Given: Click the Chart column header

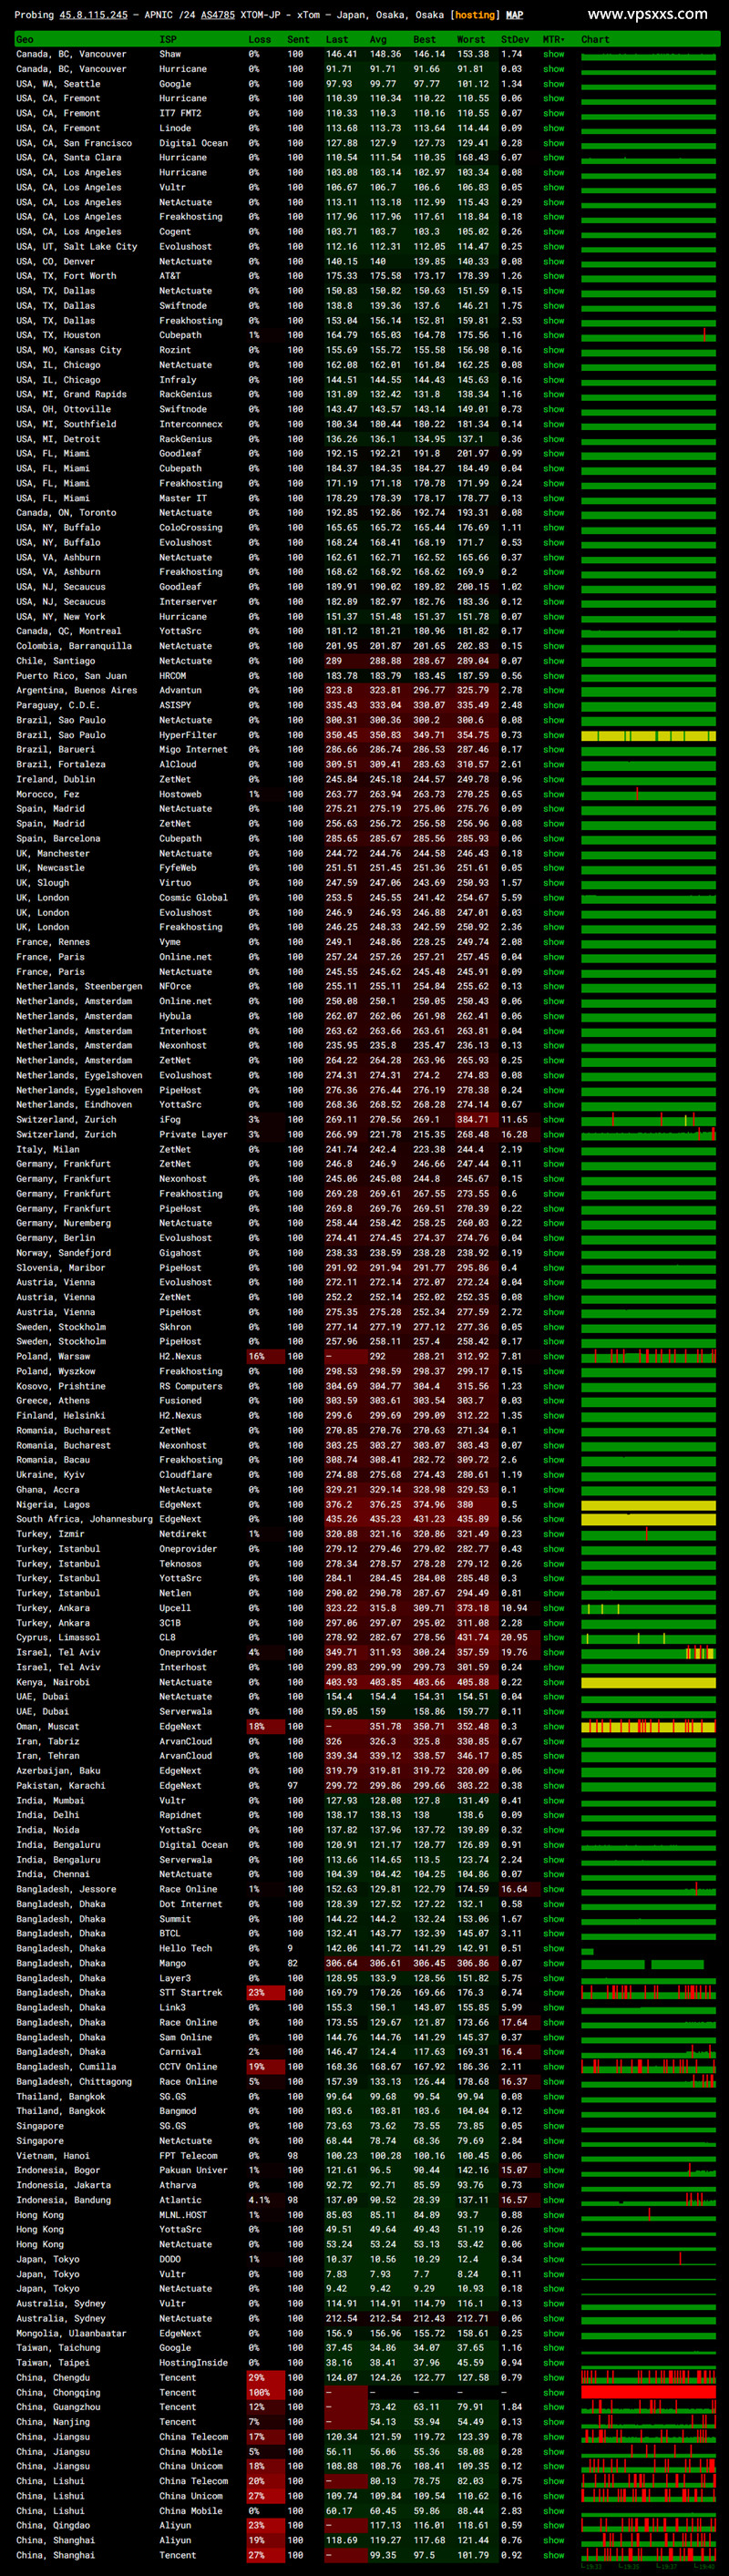Looking at the screenshot, I should tap(595, 40).
